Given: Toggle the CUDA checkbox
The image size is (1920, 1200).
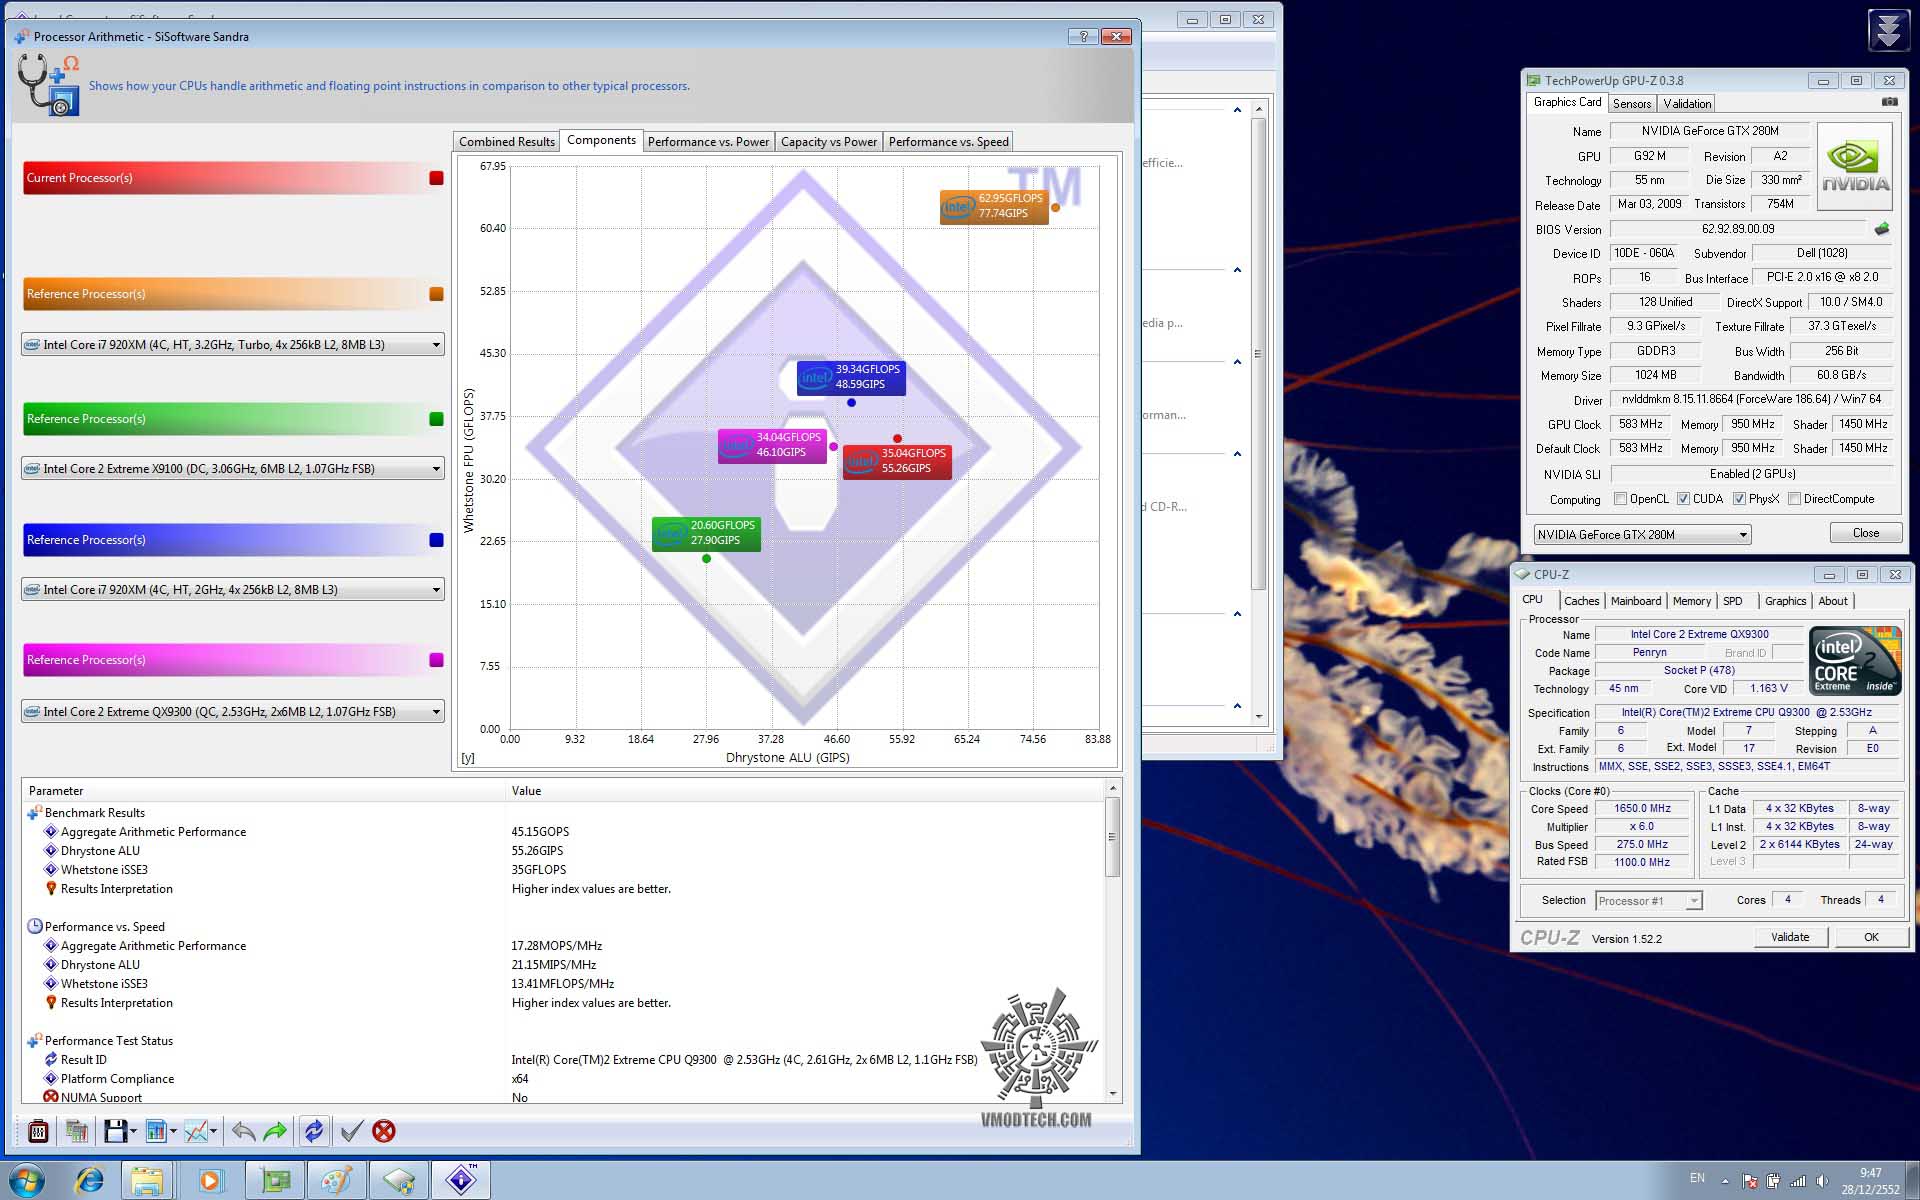Looking at the screenshot, I should tap(1684, 499).
